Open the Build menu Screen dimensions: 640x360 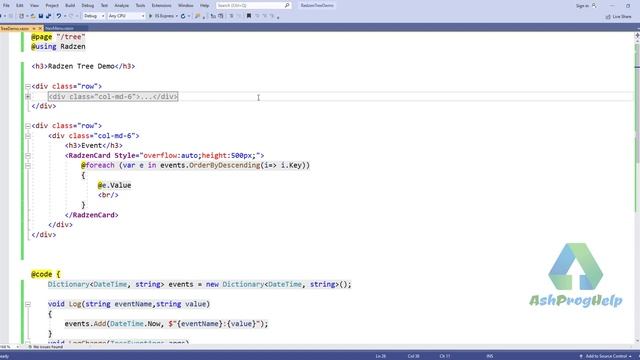(70, 6)
